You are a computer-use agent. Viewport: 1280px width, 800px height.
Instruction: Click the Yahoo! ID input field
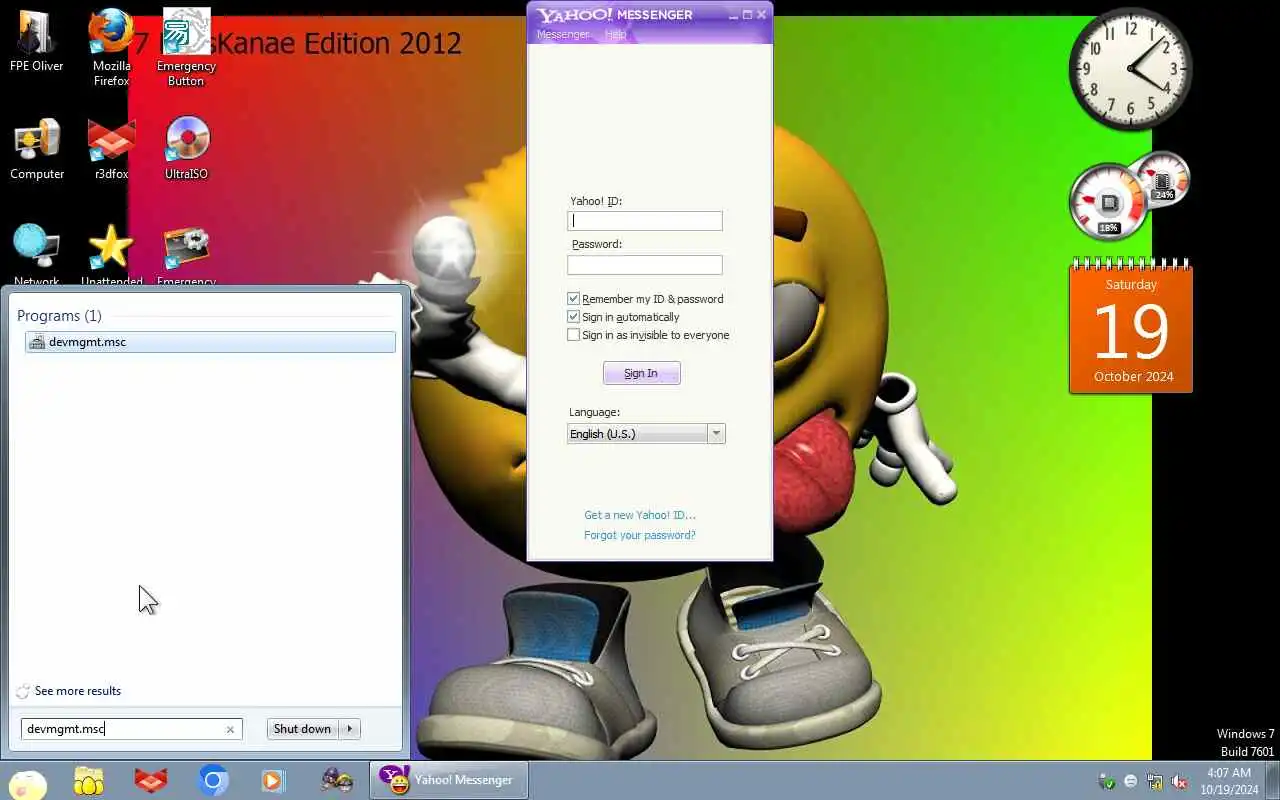click(x=645, y=221)
